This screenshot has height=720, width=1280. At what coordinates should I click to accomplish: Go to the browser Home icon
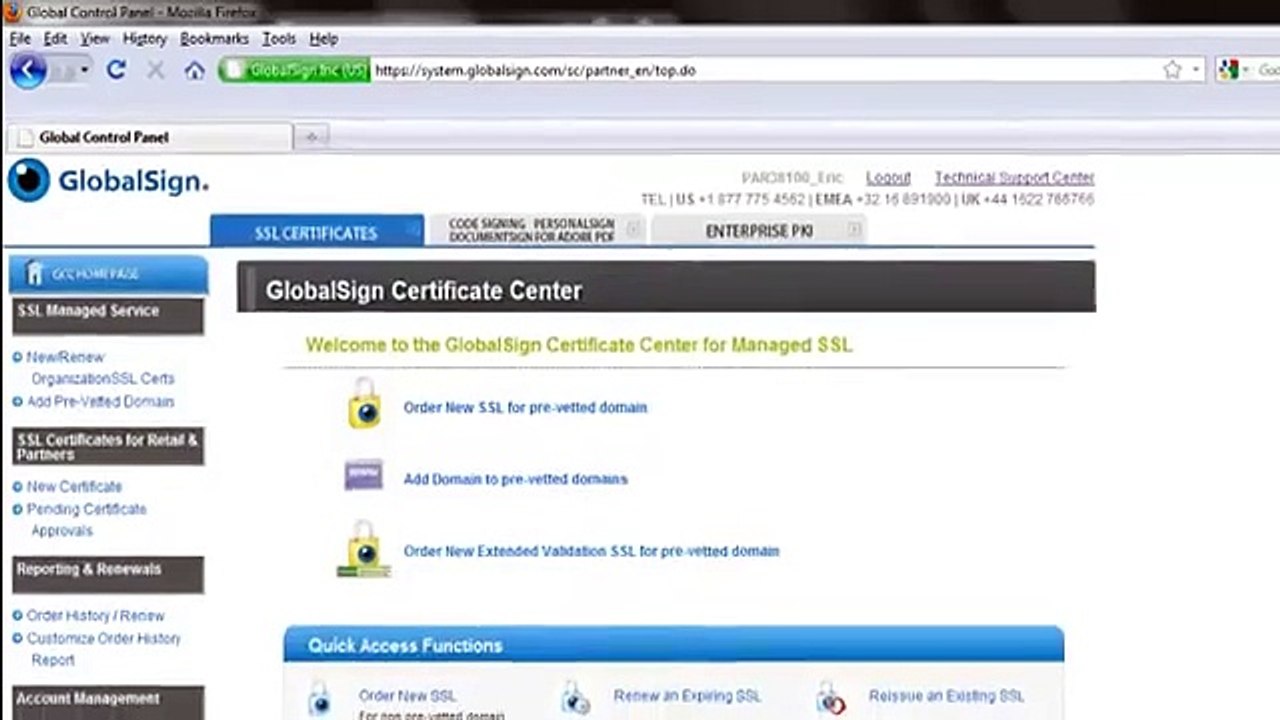tap(195, 70)
